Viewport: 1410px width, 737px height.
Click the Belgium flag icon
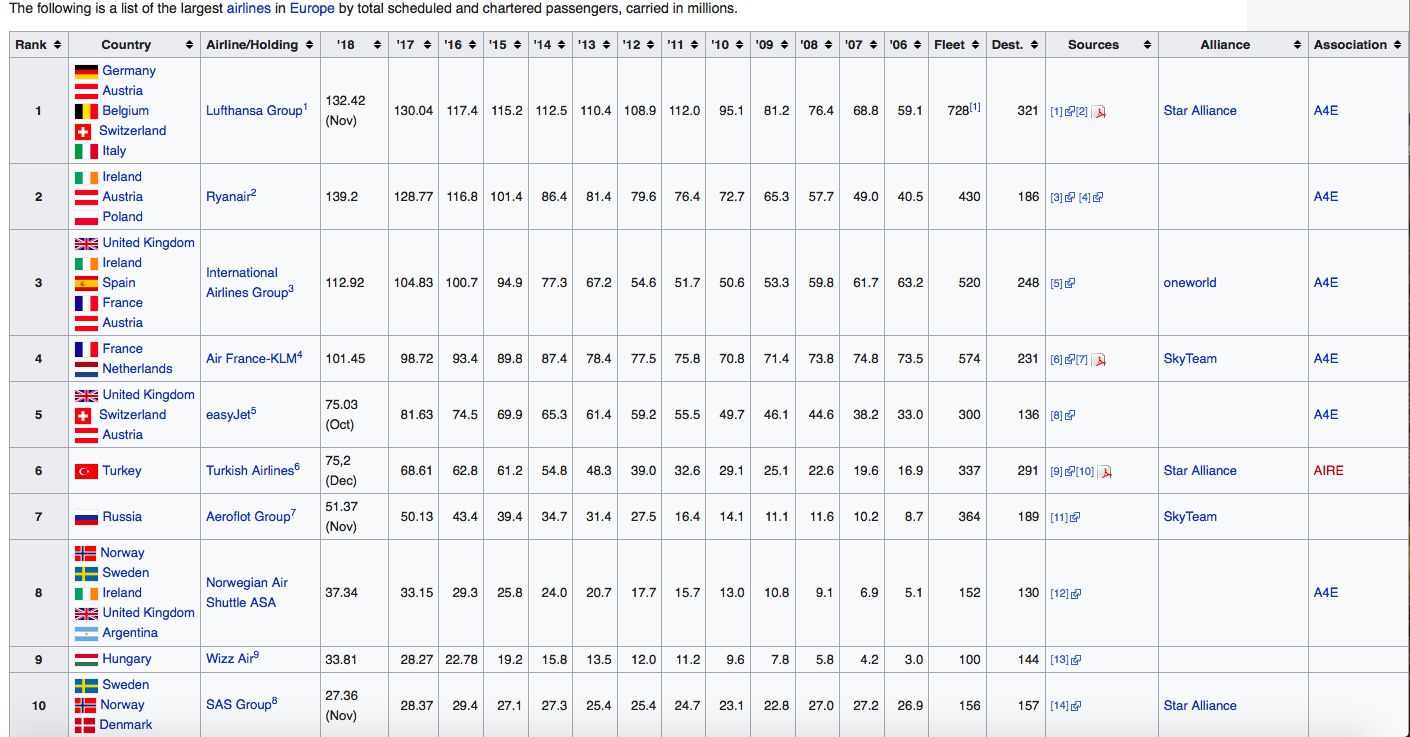coord(86,111)
